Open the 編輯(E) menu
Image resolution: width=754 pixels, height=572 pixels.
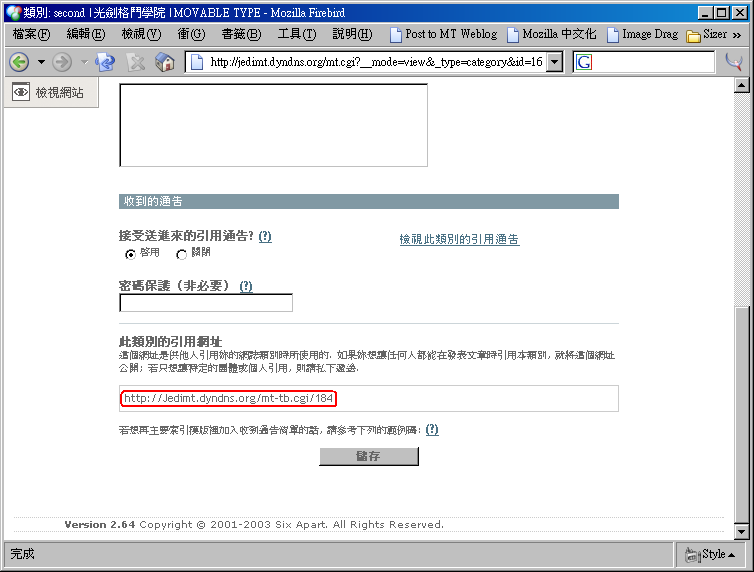(86, 34)
